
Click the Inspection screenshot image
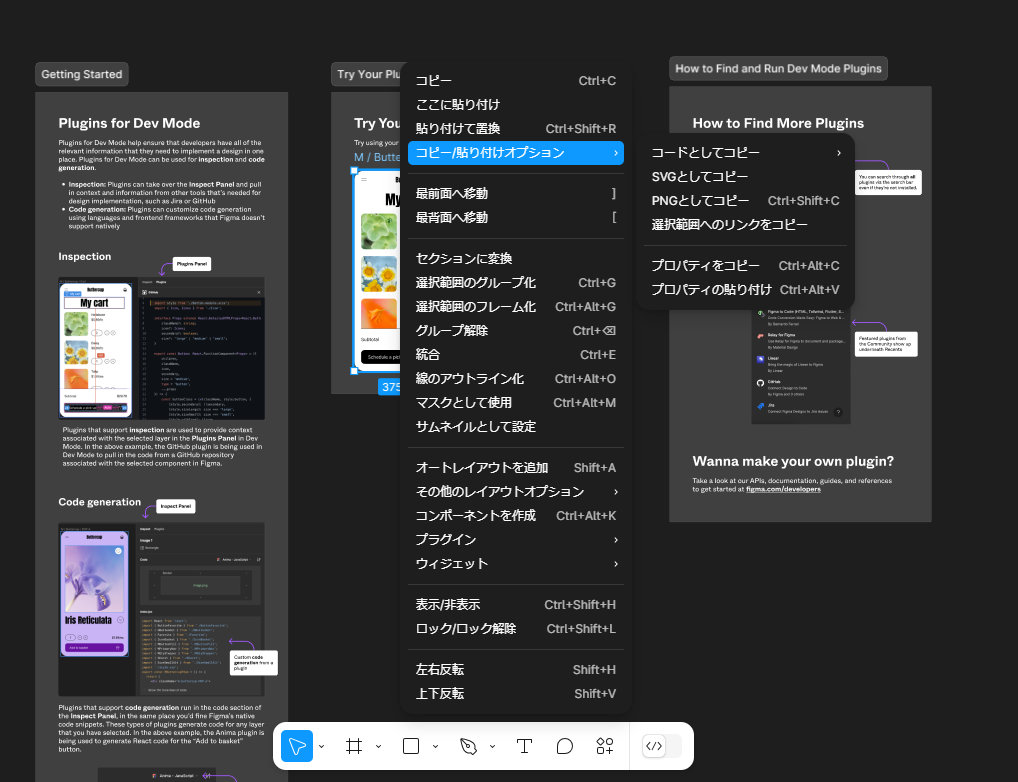click(162, 349)
